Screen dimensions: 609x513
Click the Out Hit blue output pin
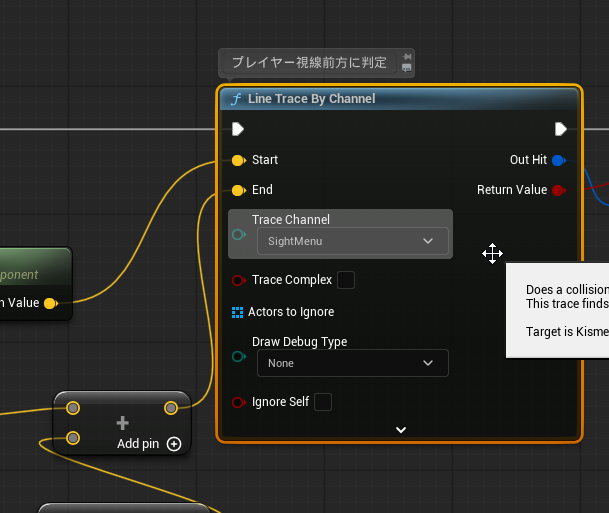559,160
